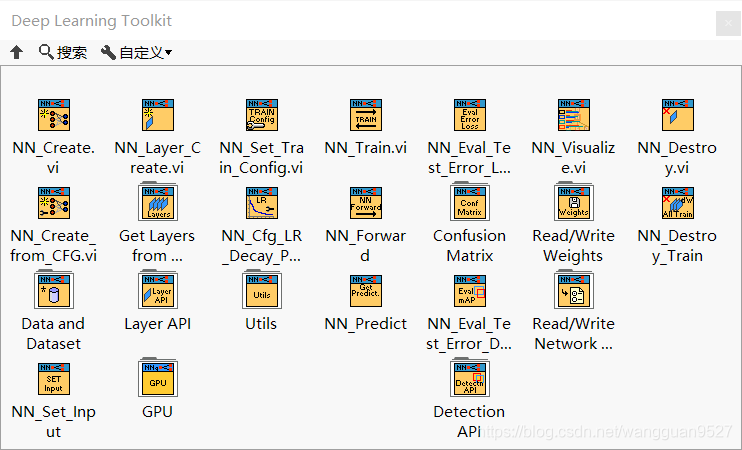Click the 'NN_Destroy_Train' label text
The image size is (742, 450).
677,246
